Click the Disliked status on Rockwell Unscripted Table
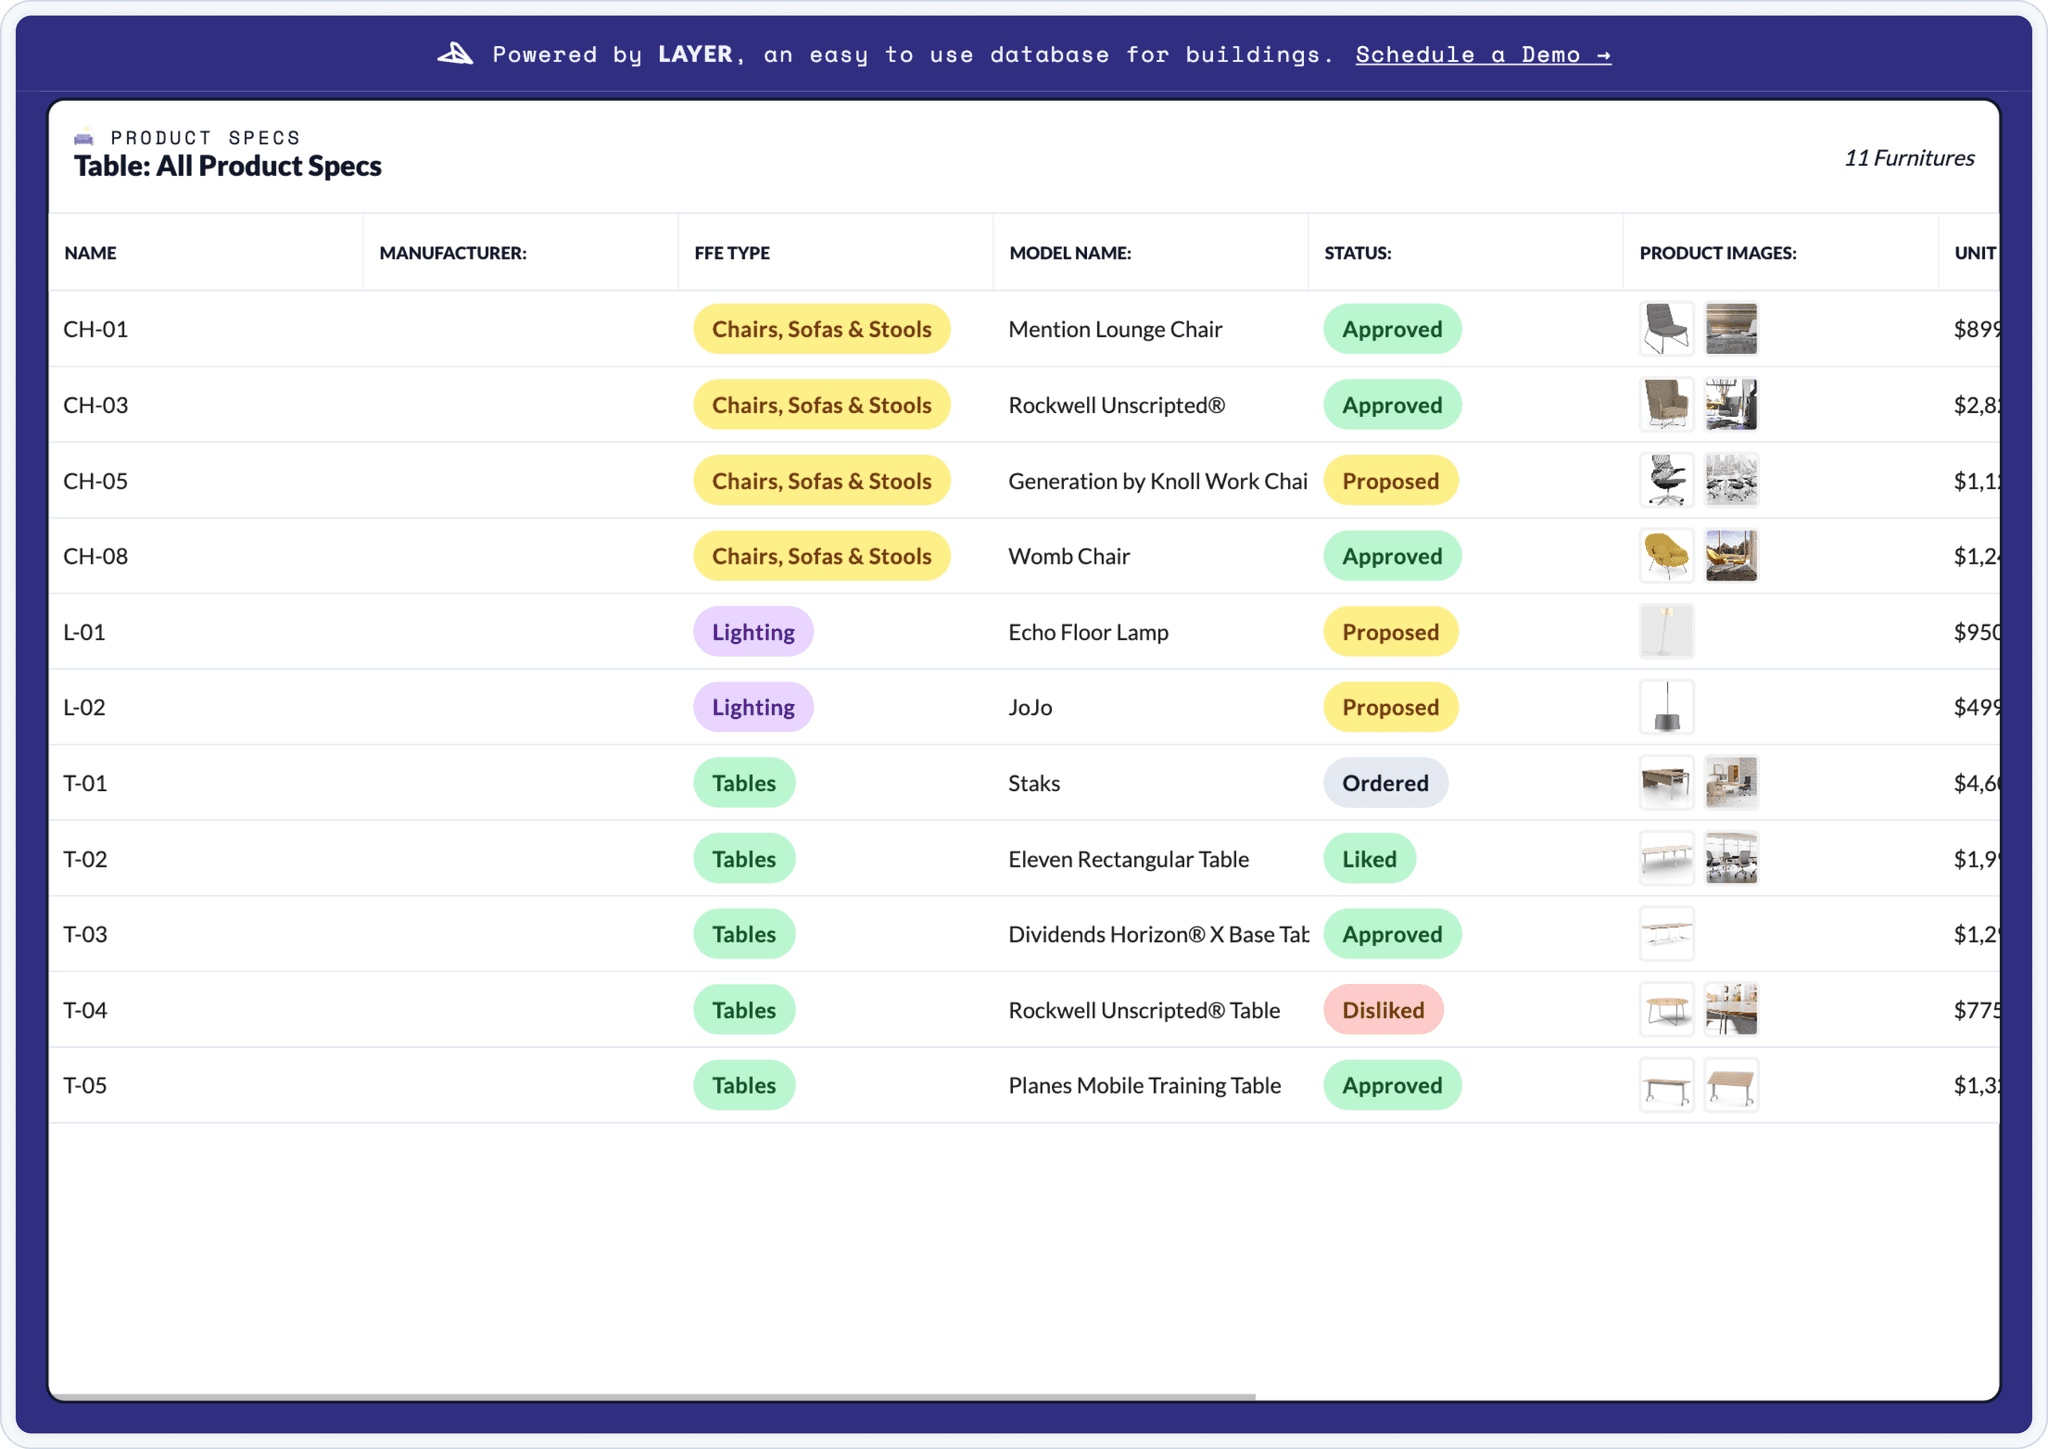Screen dimensions: 2048x1449 (x=1383, y=1009)
